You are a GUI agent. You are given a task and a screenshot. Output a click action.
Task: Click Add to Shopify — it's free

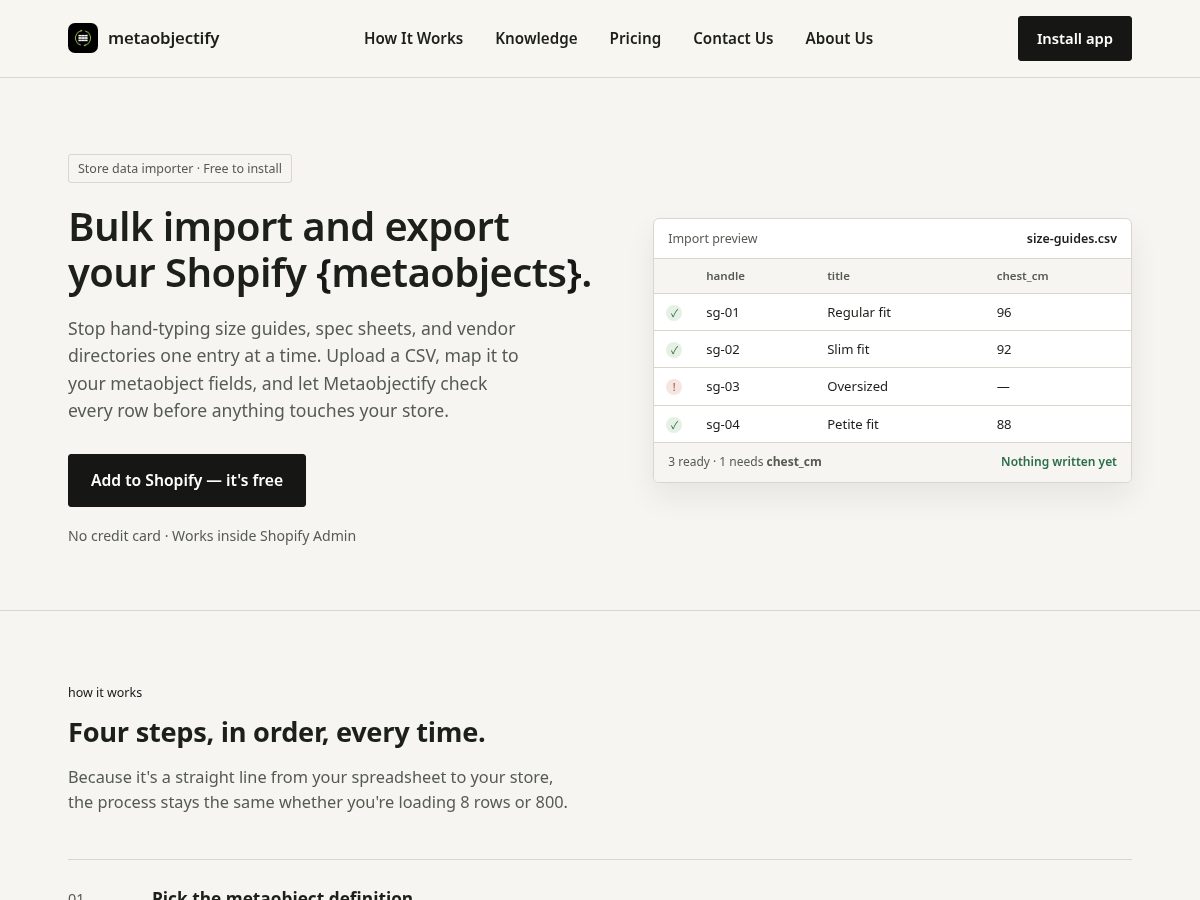point(187,480)
